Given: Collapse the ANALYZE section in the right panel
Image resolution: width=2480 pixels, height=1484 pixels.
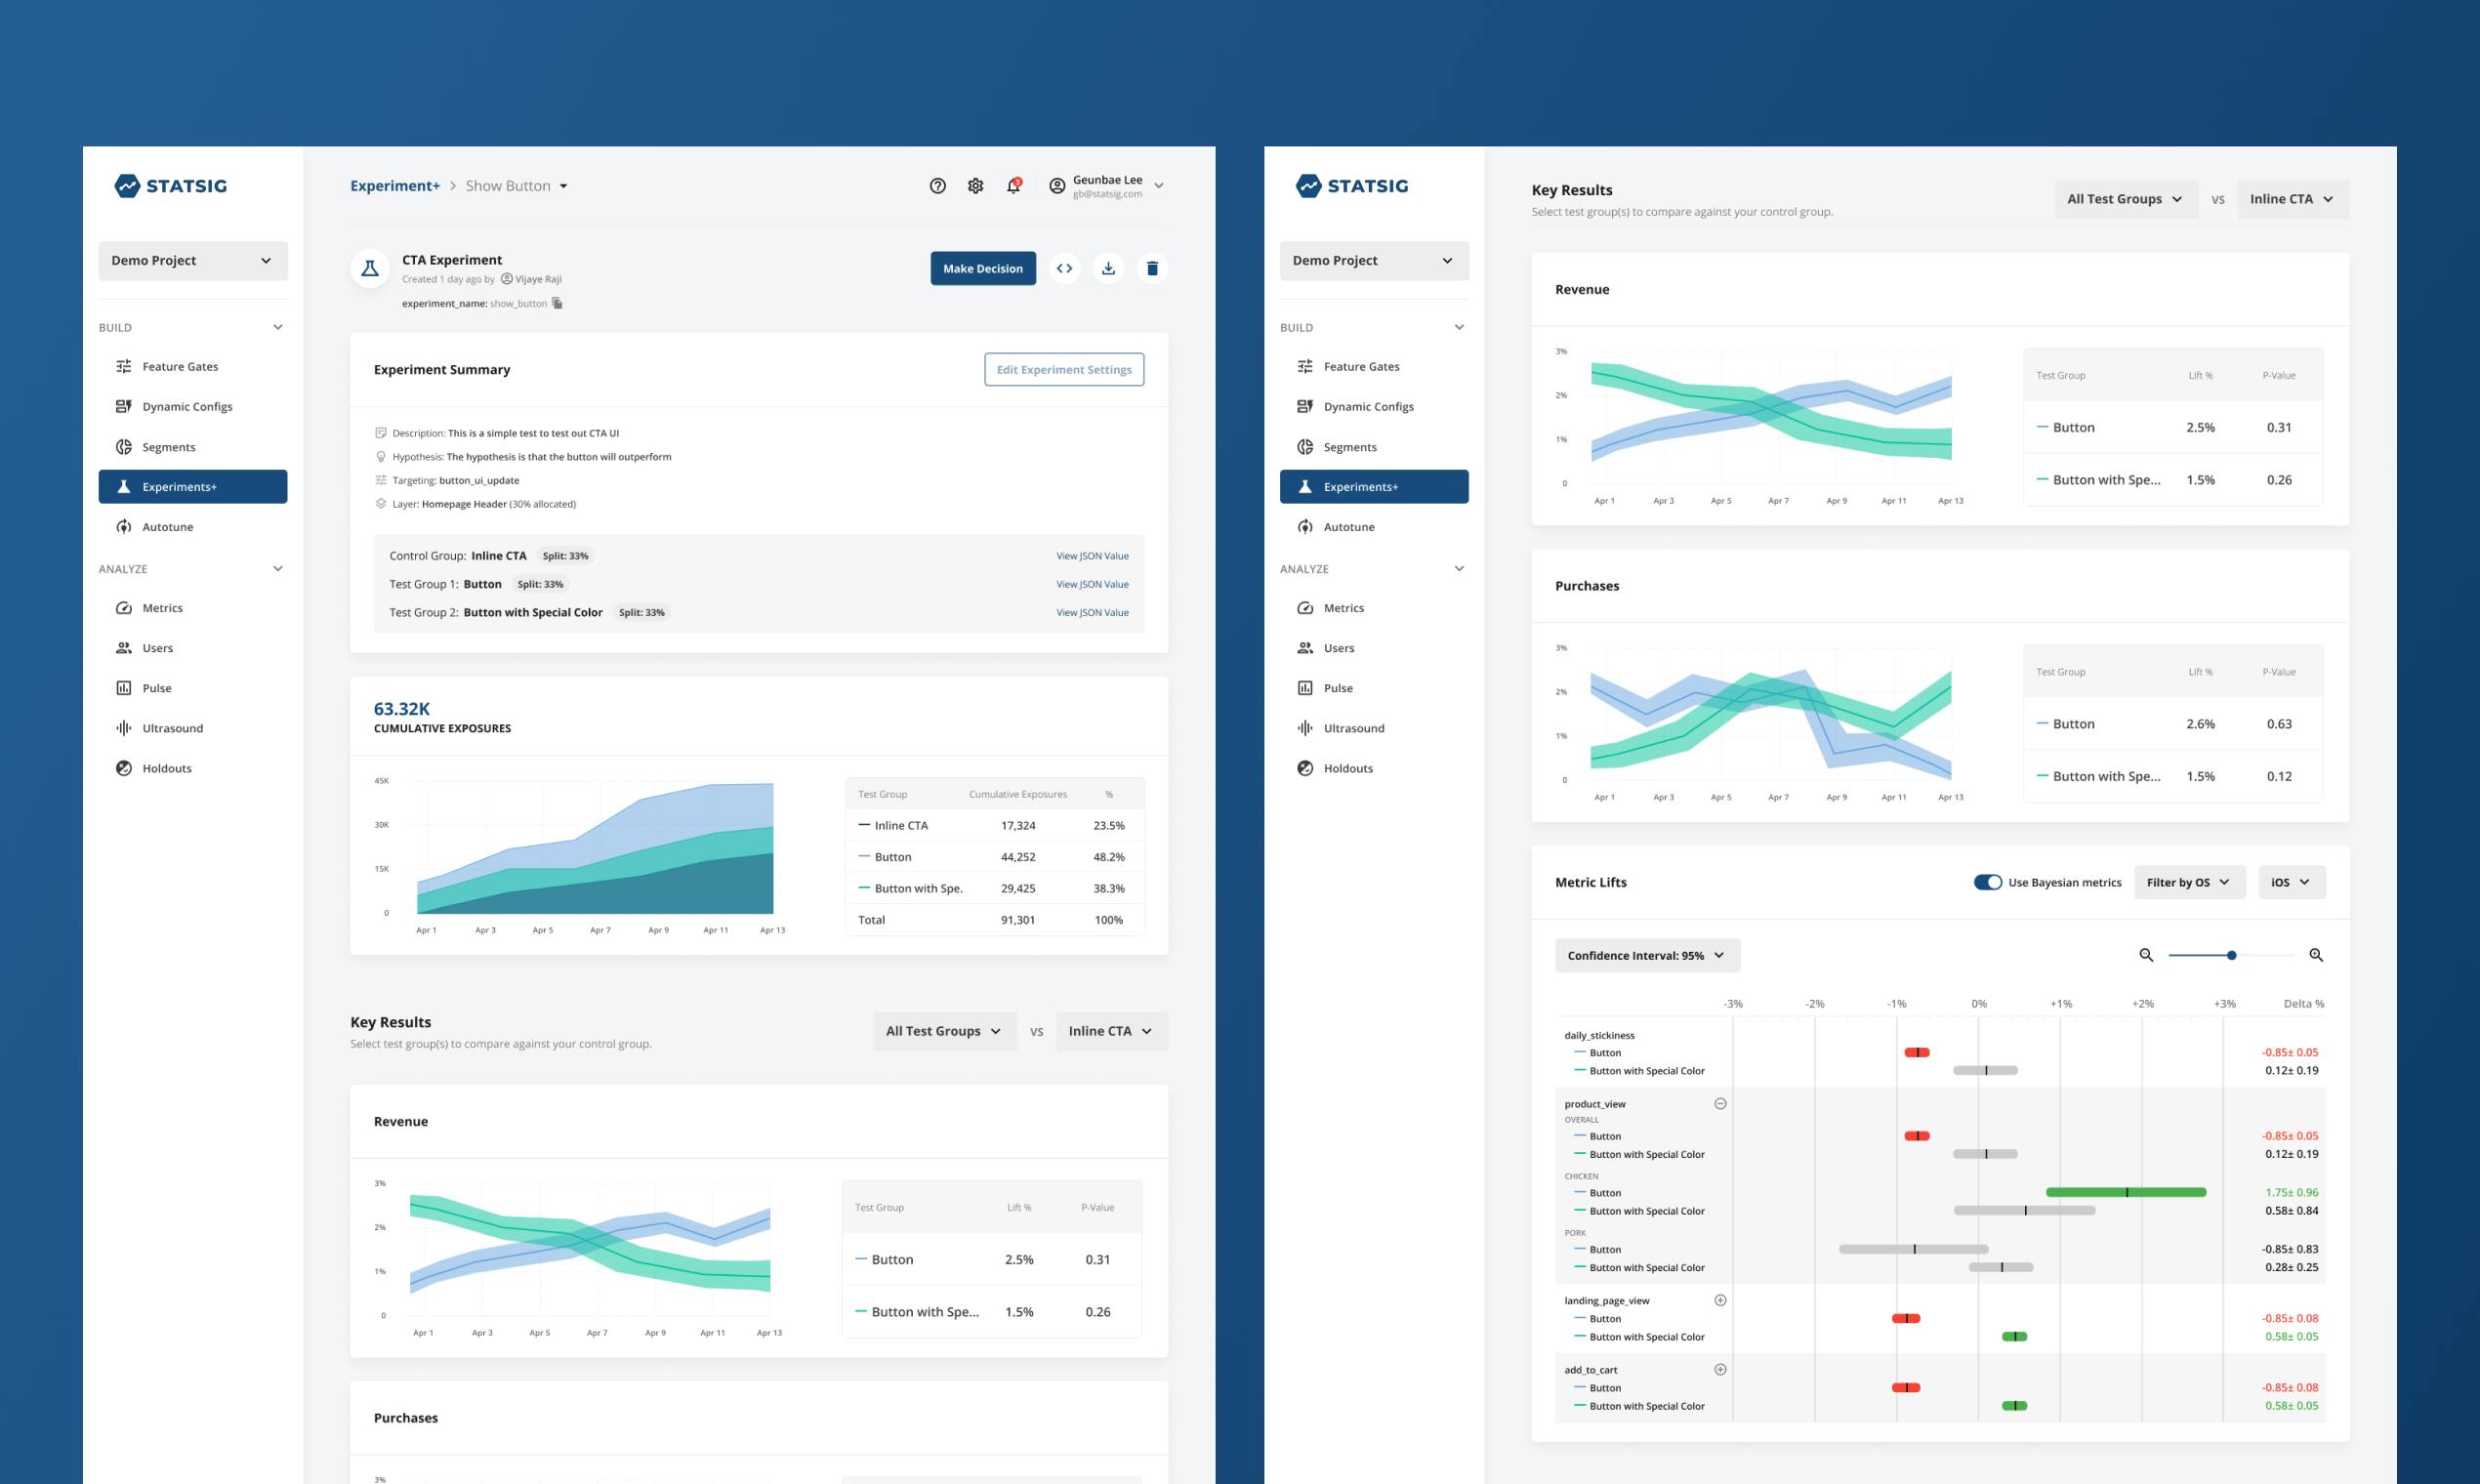Looking at the screenshot, I should 1459,569.
